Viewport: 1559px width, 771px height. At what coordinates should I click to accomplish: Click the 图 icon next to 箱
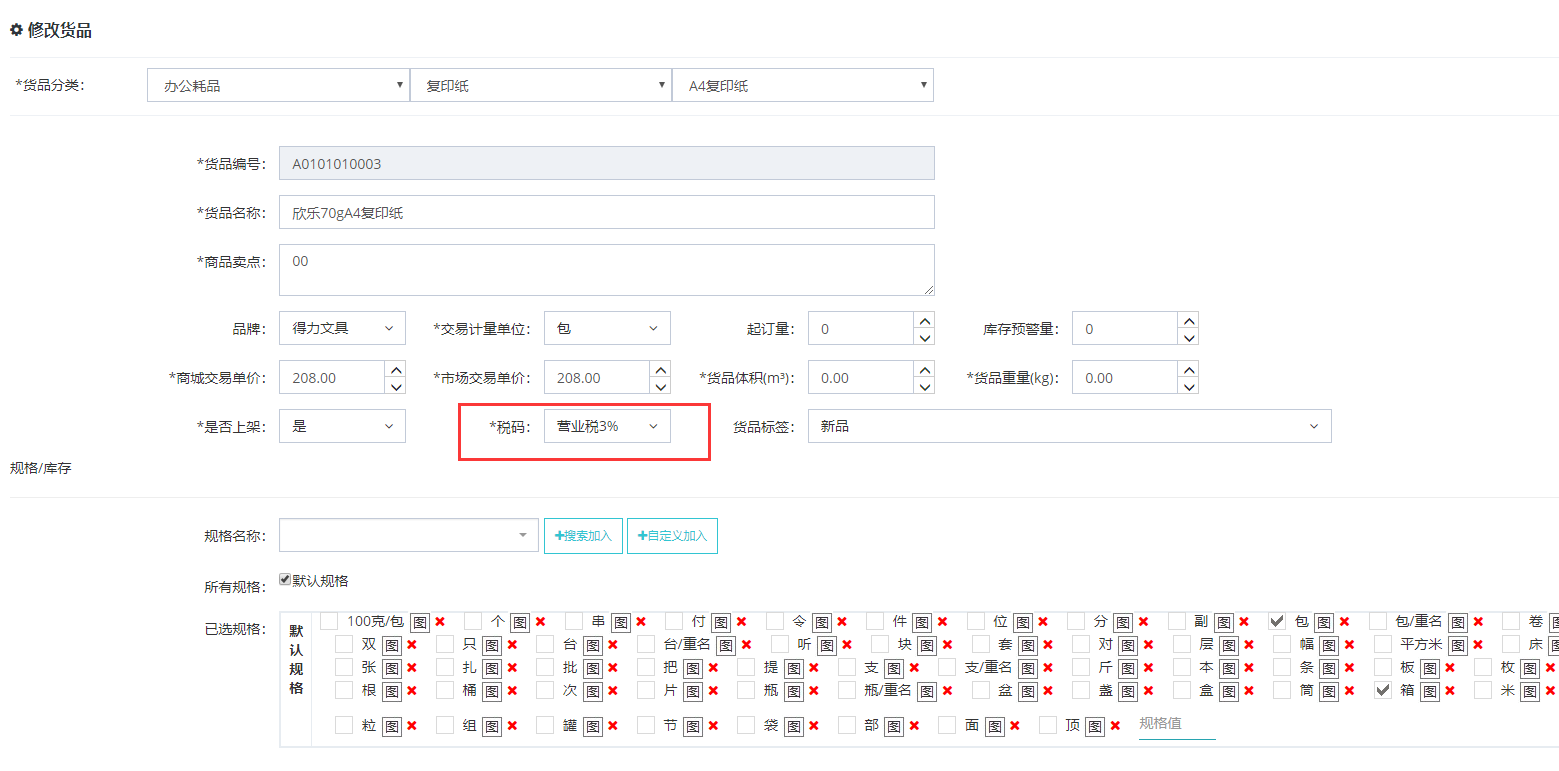[x=1429, y=691]
